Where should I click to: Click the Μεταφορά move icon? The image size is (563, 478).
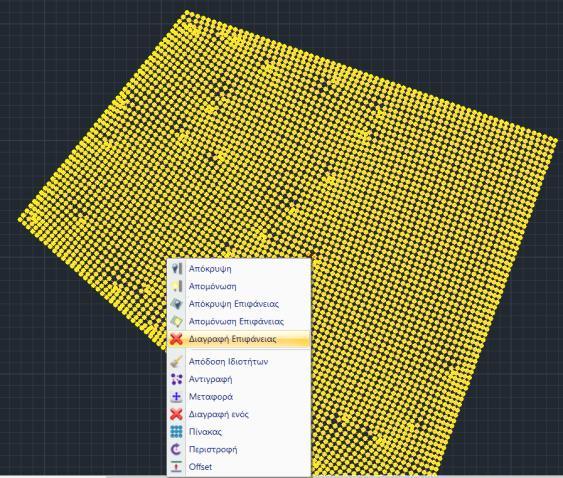[176, 397]
